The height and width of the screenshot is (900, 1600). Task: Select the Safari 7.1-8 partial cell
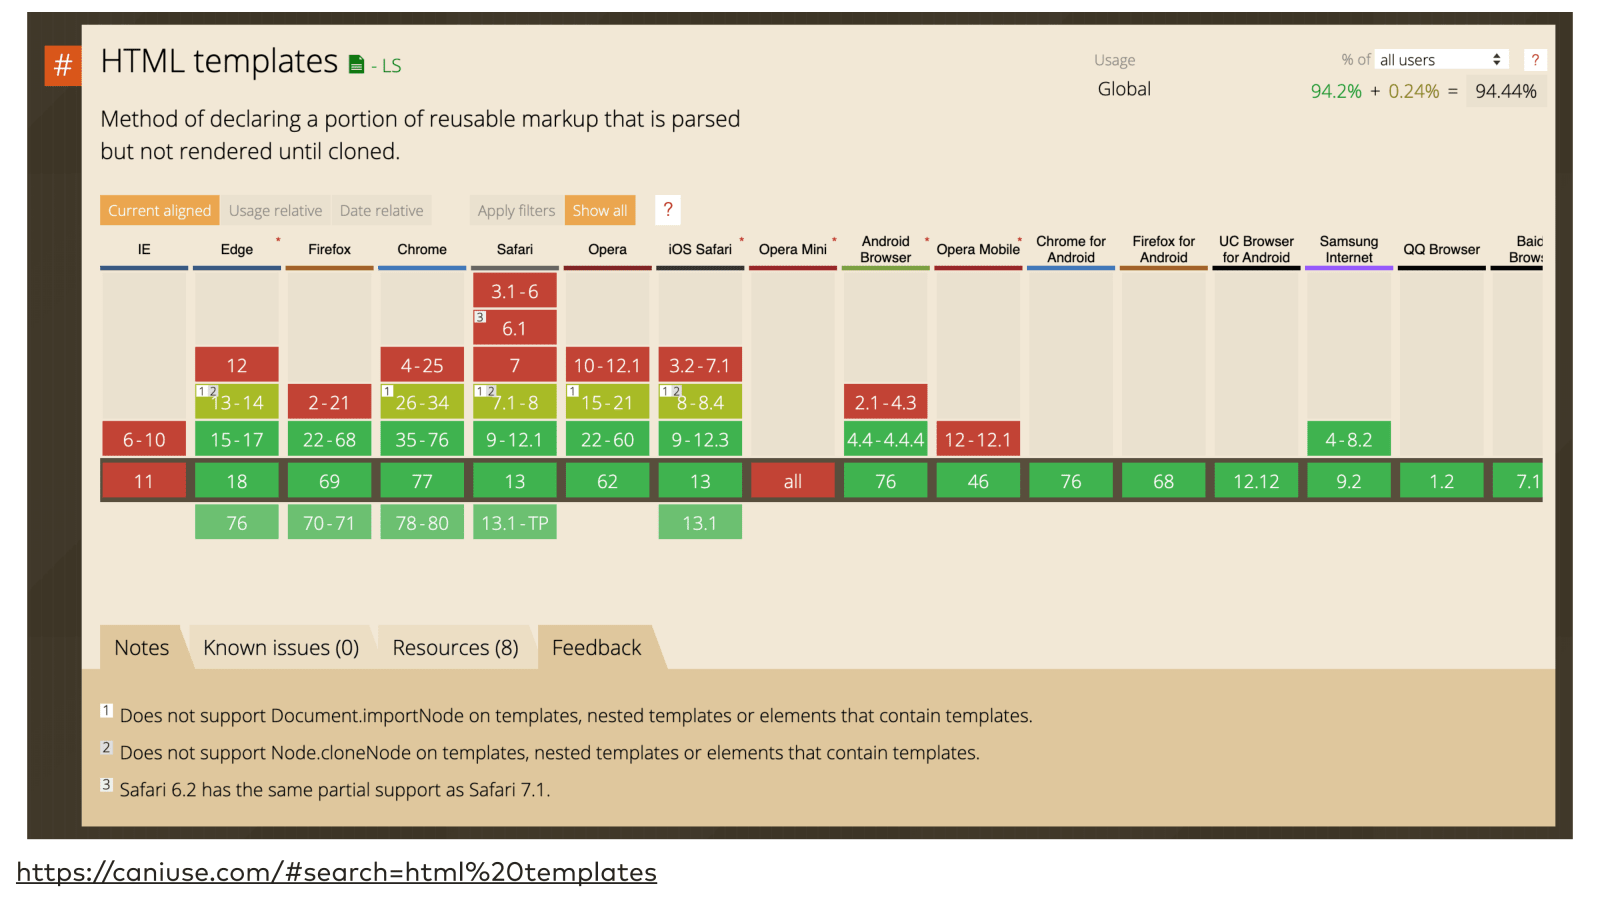(515, 402)
